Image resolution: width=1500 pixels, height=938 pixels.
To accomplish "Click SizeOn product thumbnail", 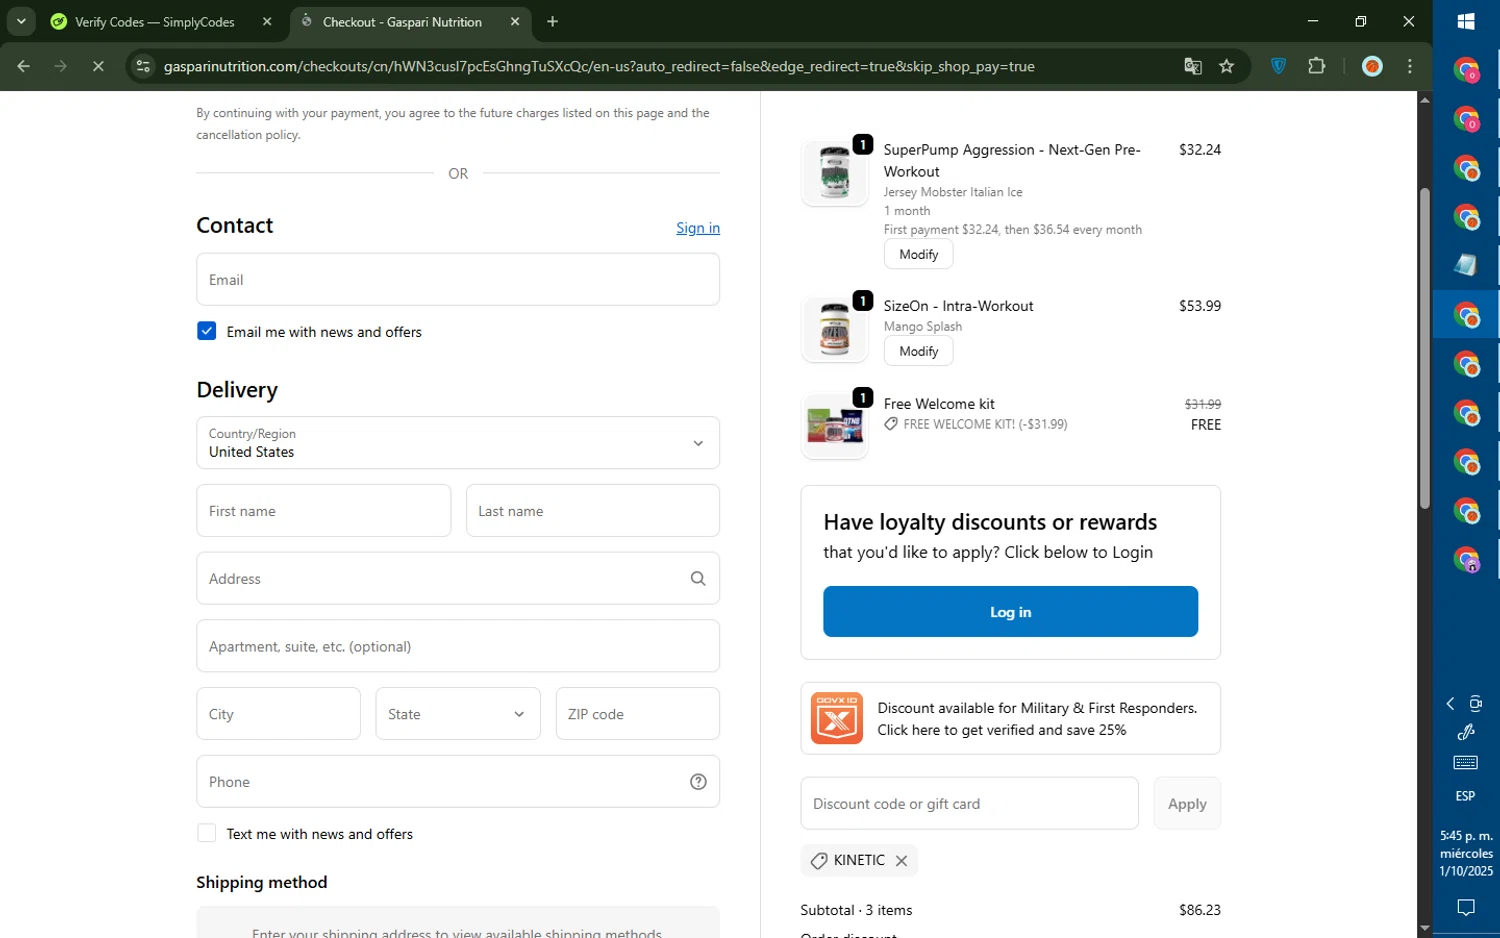I will coord(835,329).
